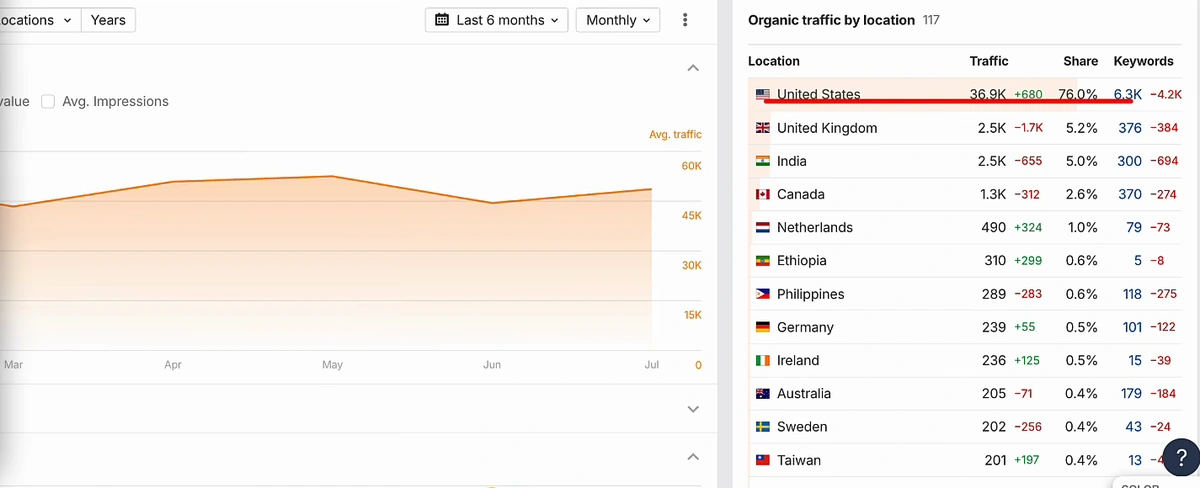Select the United States location name
Image resolution: width=1200 pixels, height=488 pixels.
(x=818, y=95)
